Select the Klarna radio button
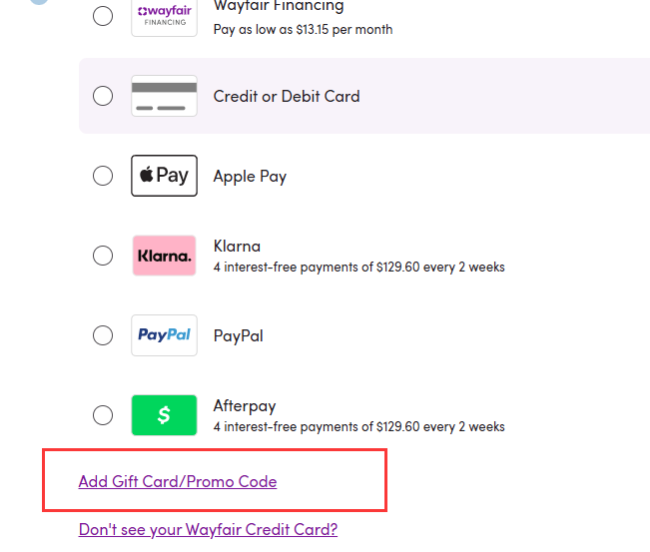The width and height of the screenshot is (650, 552). coord(103,256)
